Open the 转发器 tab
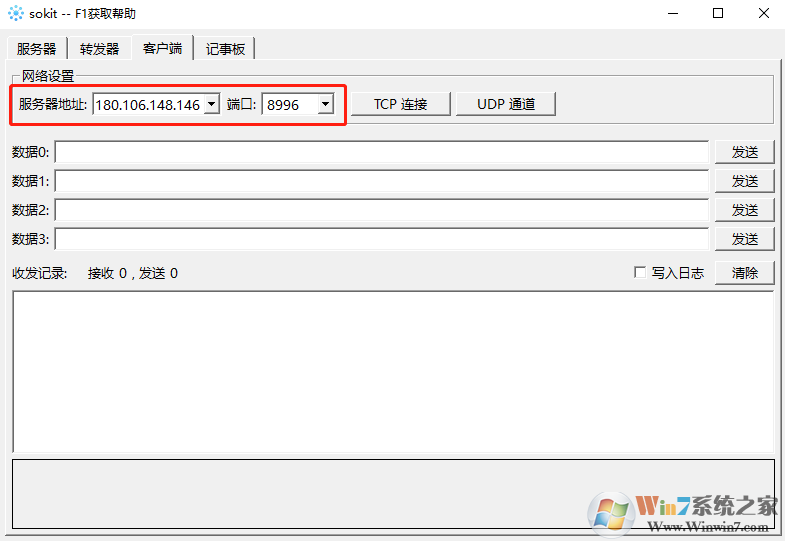The height and width of the screenshot is (541, 785). click(99, 49)
